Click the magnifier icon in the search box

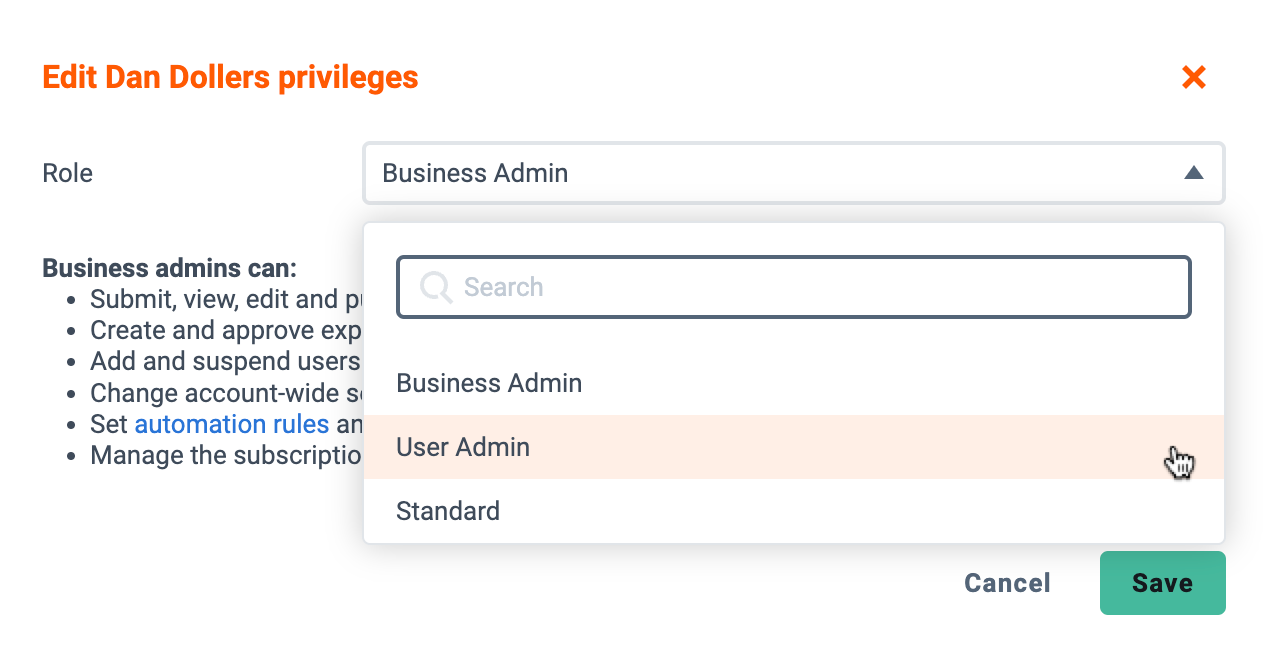tap(436, 287)
